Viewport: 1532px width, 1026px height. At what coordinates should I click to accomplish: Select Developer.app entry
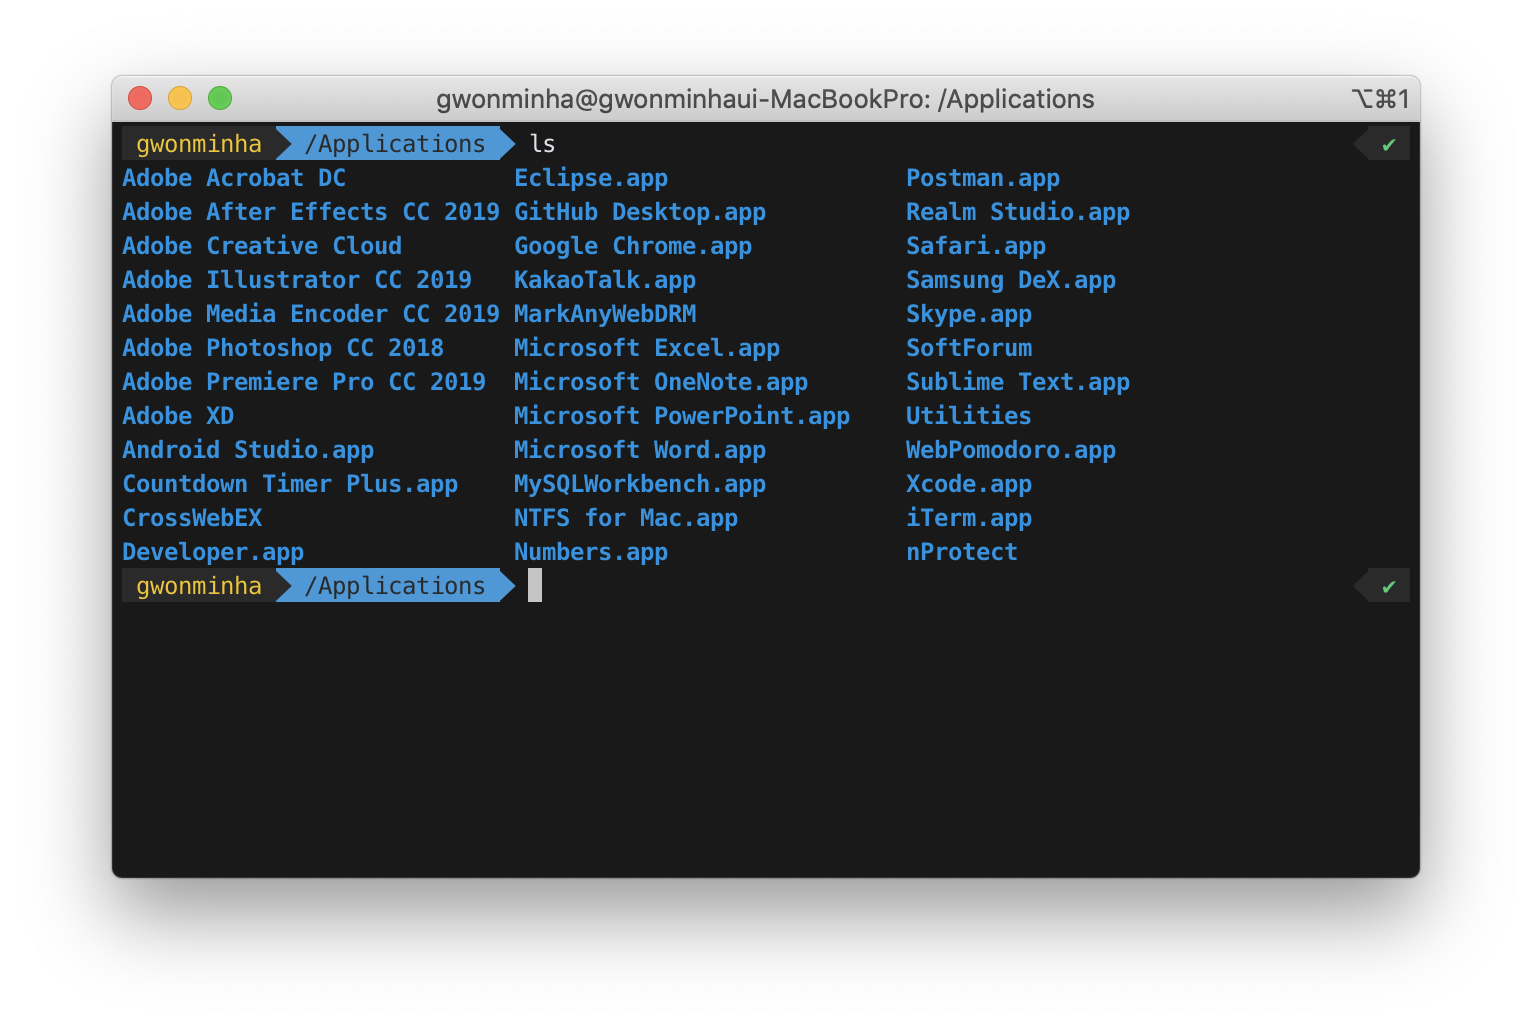tap(213, 552)
